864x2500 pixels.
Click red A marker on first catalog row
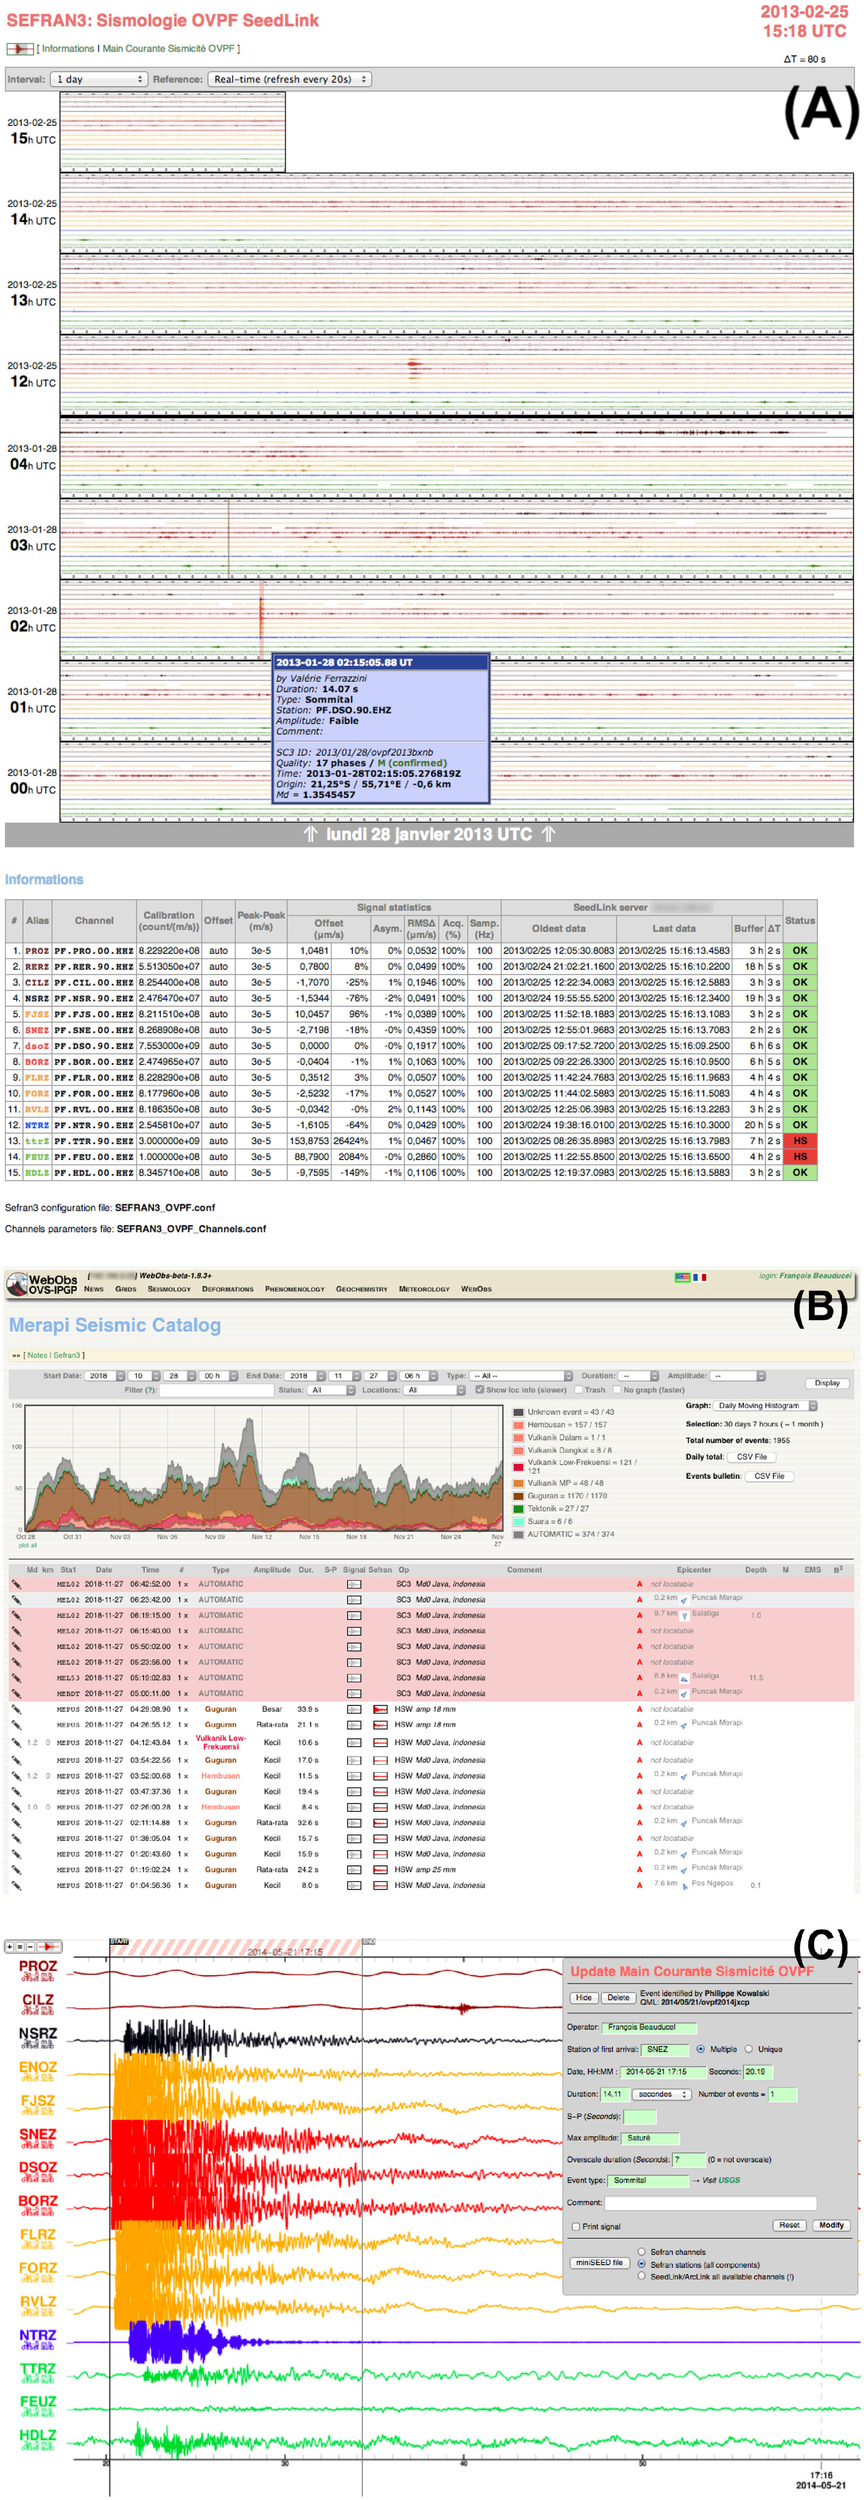[x=639, y=1584]
